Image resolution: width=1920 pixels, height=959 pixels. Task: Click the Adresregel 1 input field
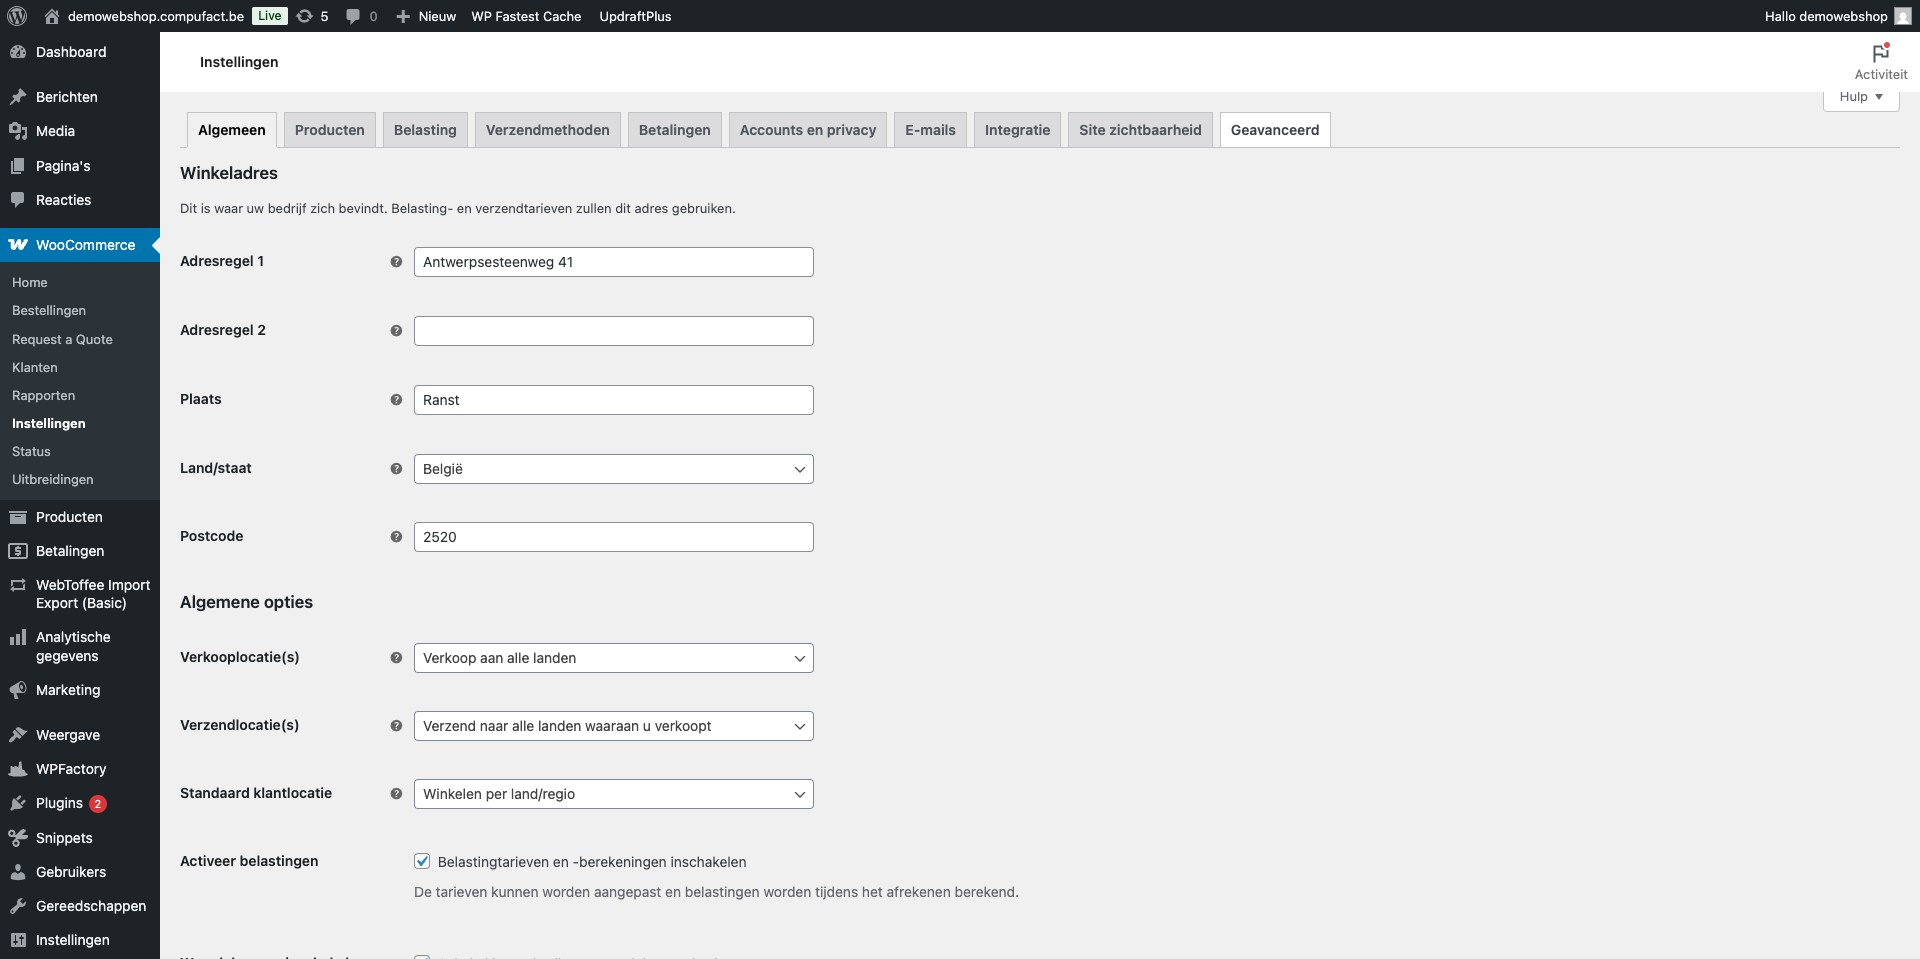point(613,262)
